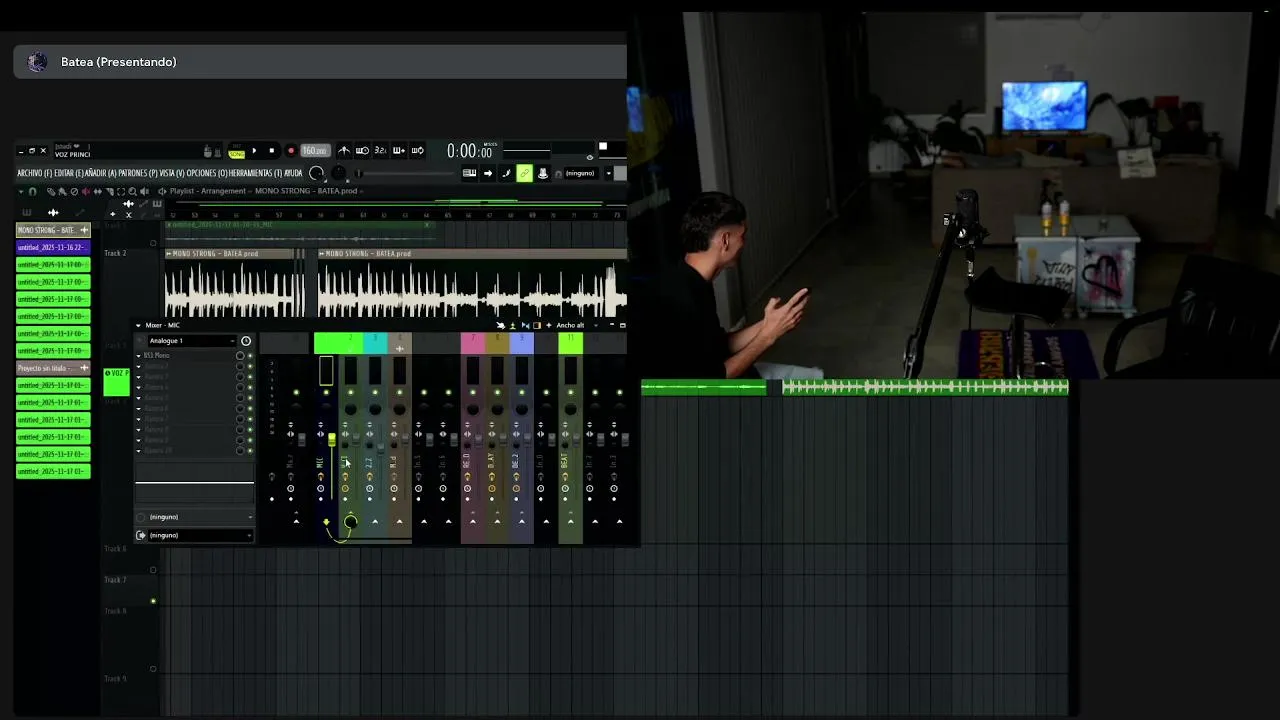Open the piano roll keyboard icon
This screenshot has width=1280, height=720.
tap(469, 173)
